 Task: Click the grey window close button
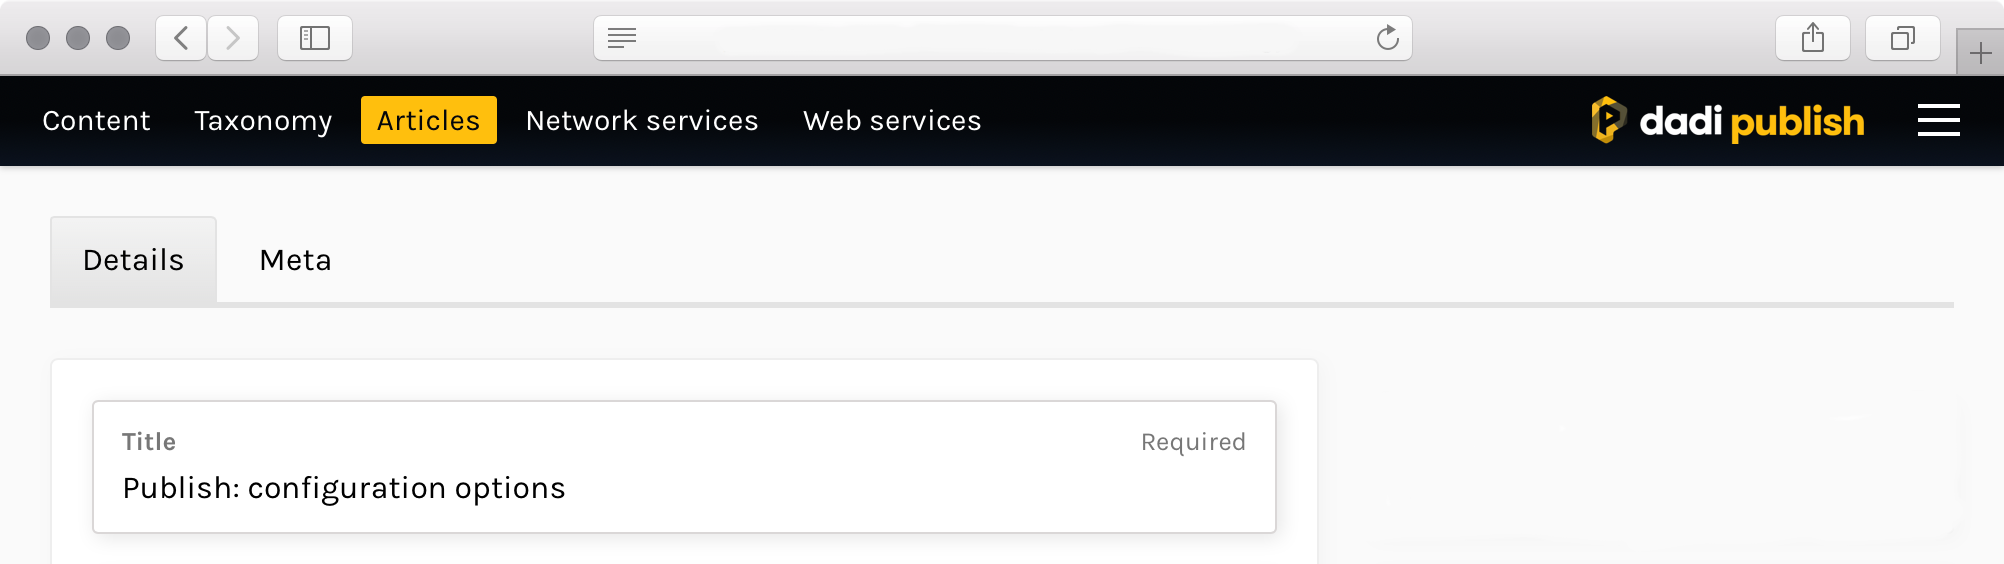coord(38,38)
